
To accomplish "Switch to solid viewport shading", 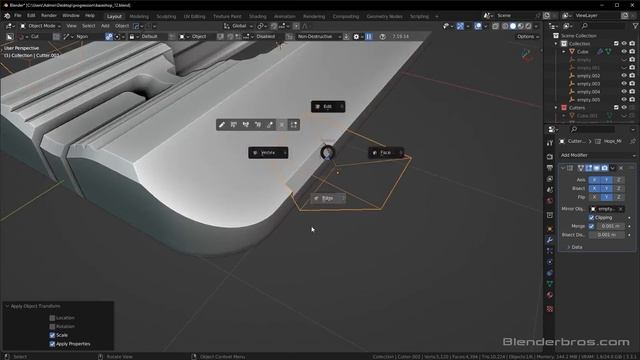I will 513,26.
